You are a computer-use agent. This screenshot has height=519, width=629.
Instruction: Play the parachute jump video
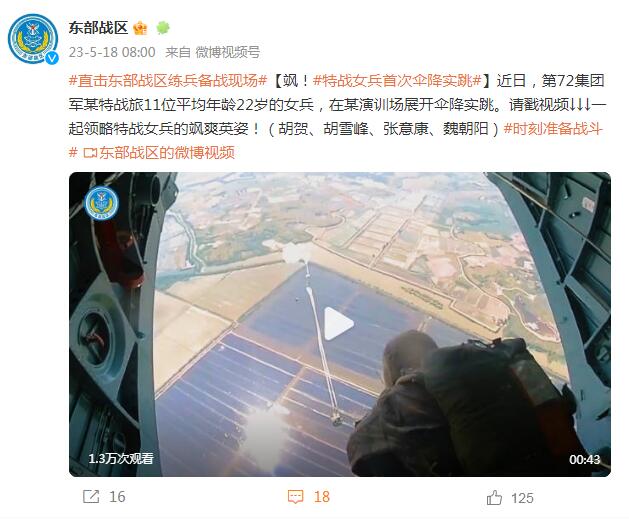tap(339, 324)
